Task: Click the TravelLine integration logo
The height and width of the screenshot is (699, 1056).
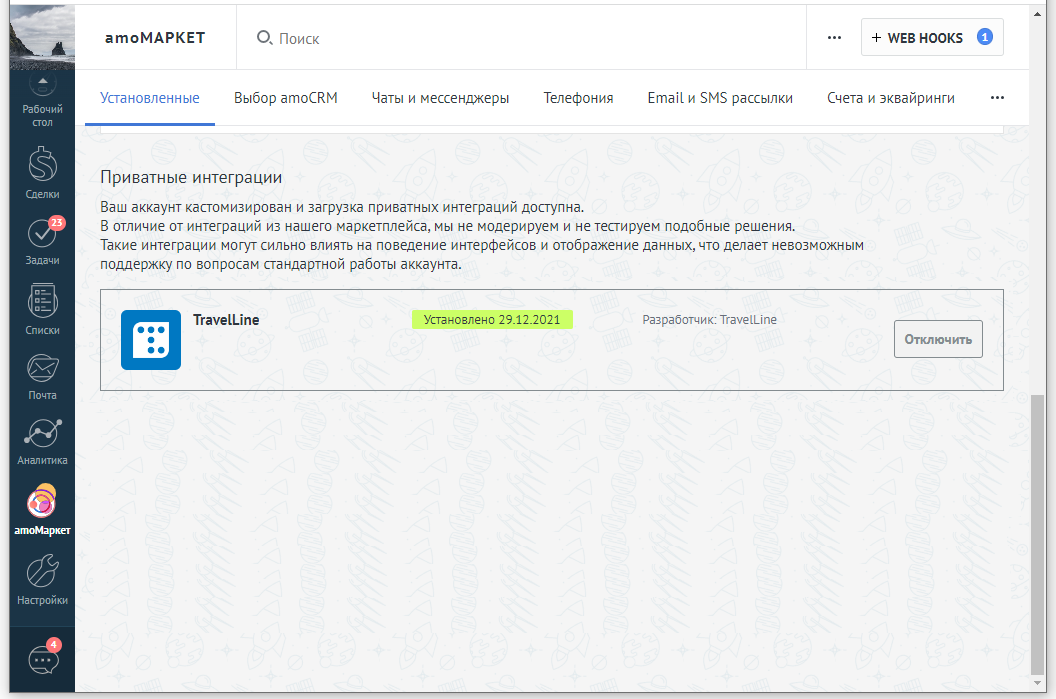Action: [x=151, y=340]
